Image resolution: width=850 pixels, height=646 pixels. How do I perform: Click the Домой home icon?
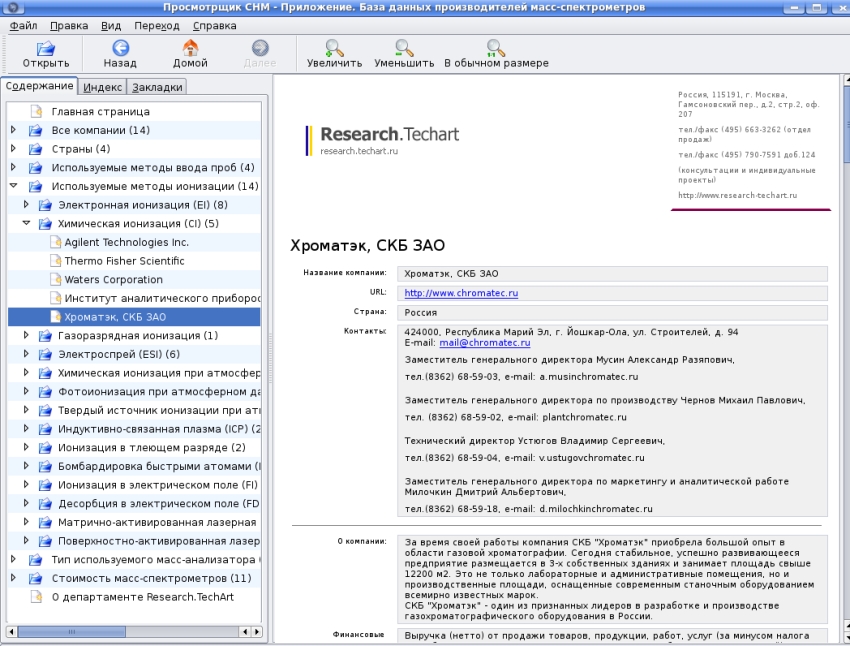190,48
